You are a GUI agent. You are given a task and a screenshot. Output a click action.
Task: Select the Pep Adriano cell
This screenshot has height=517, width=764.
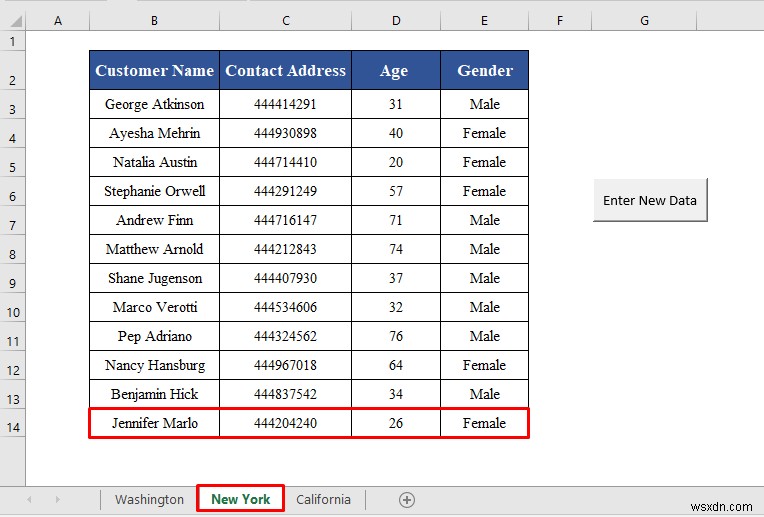point(154,336)
